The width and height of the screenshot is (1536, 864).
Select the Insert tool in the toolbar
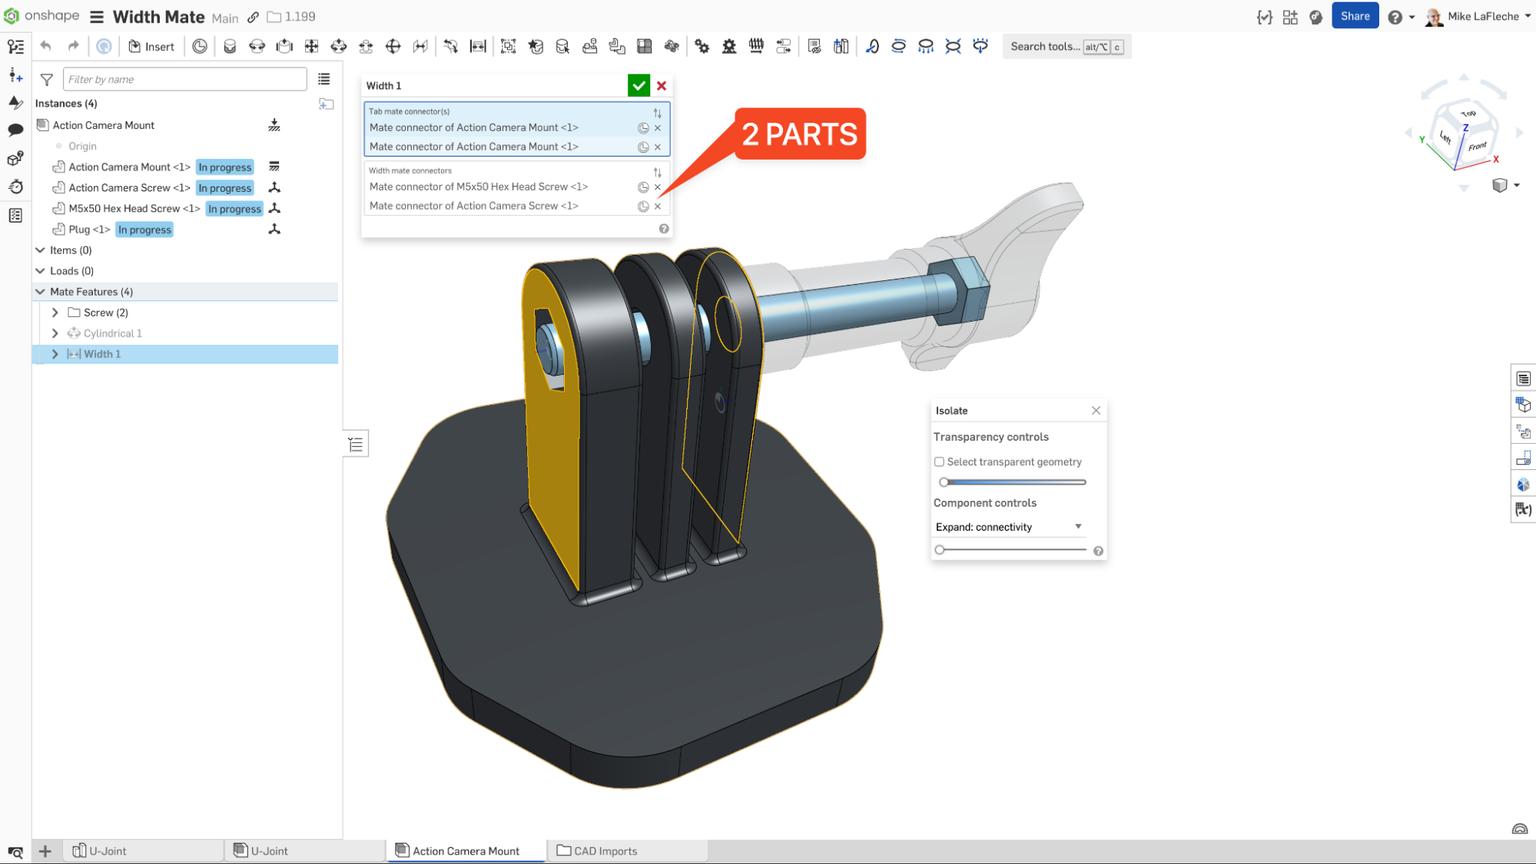click(x=152, y=46)
